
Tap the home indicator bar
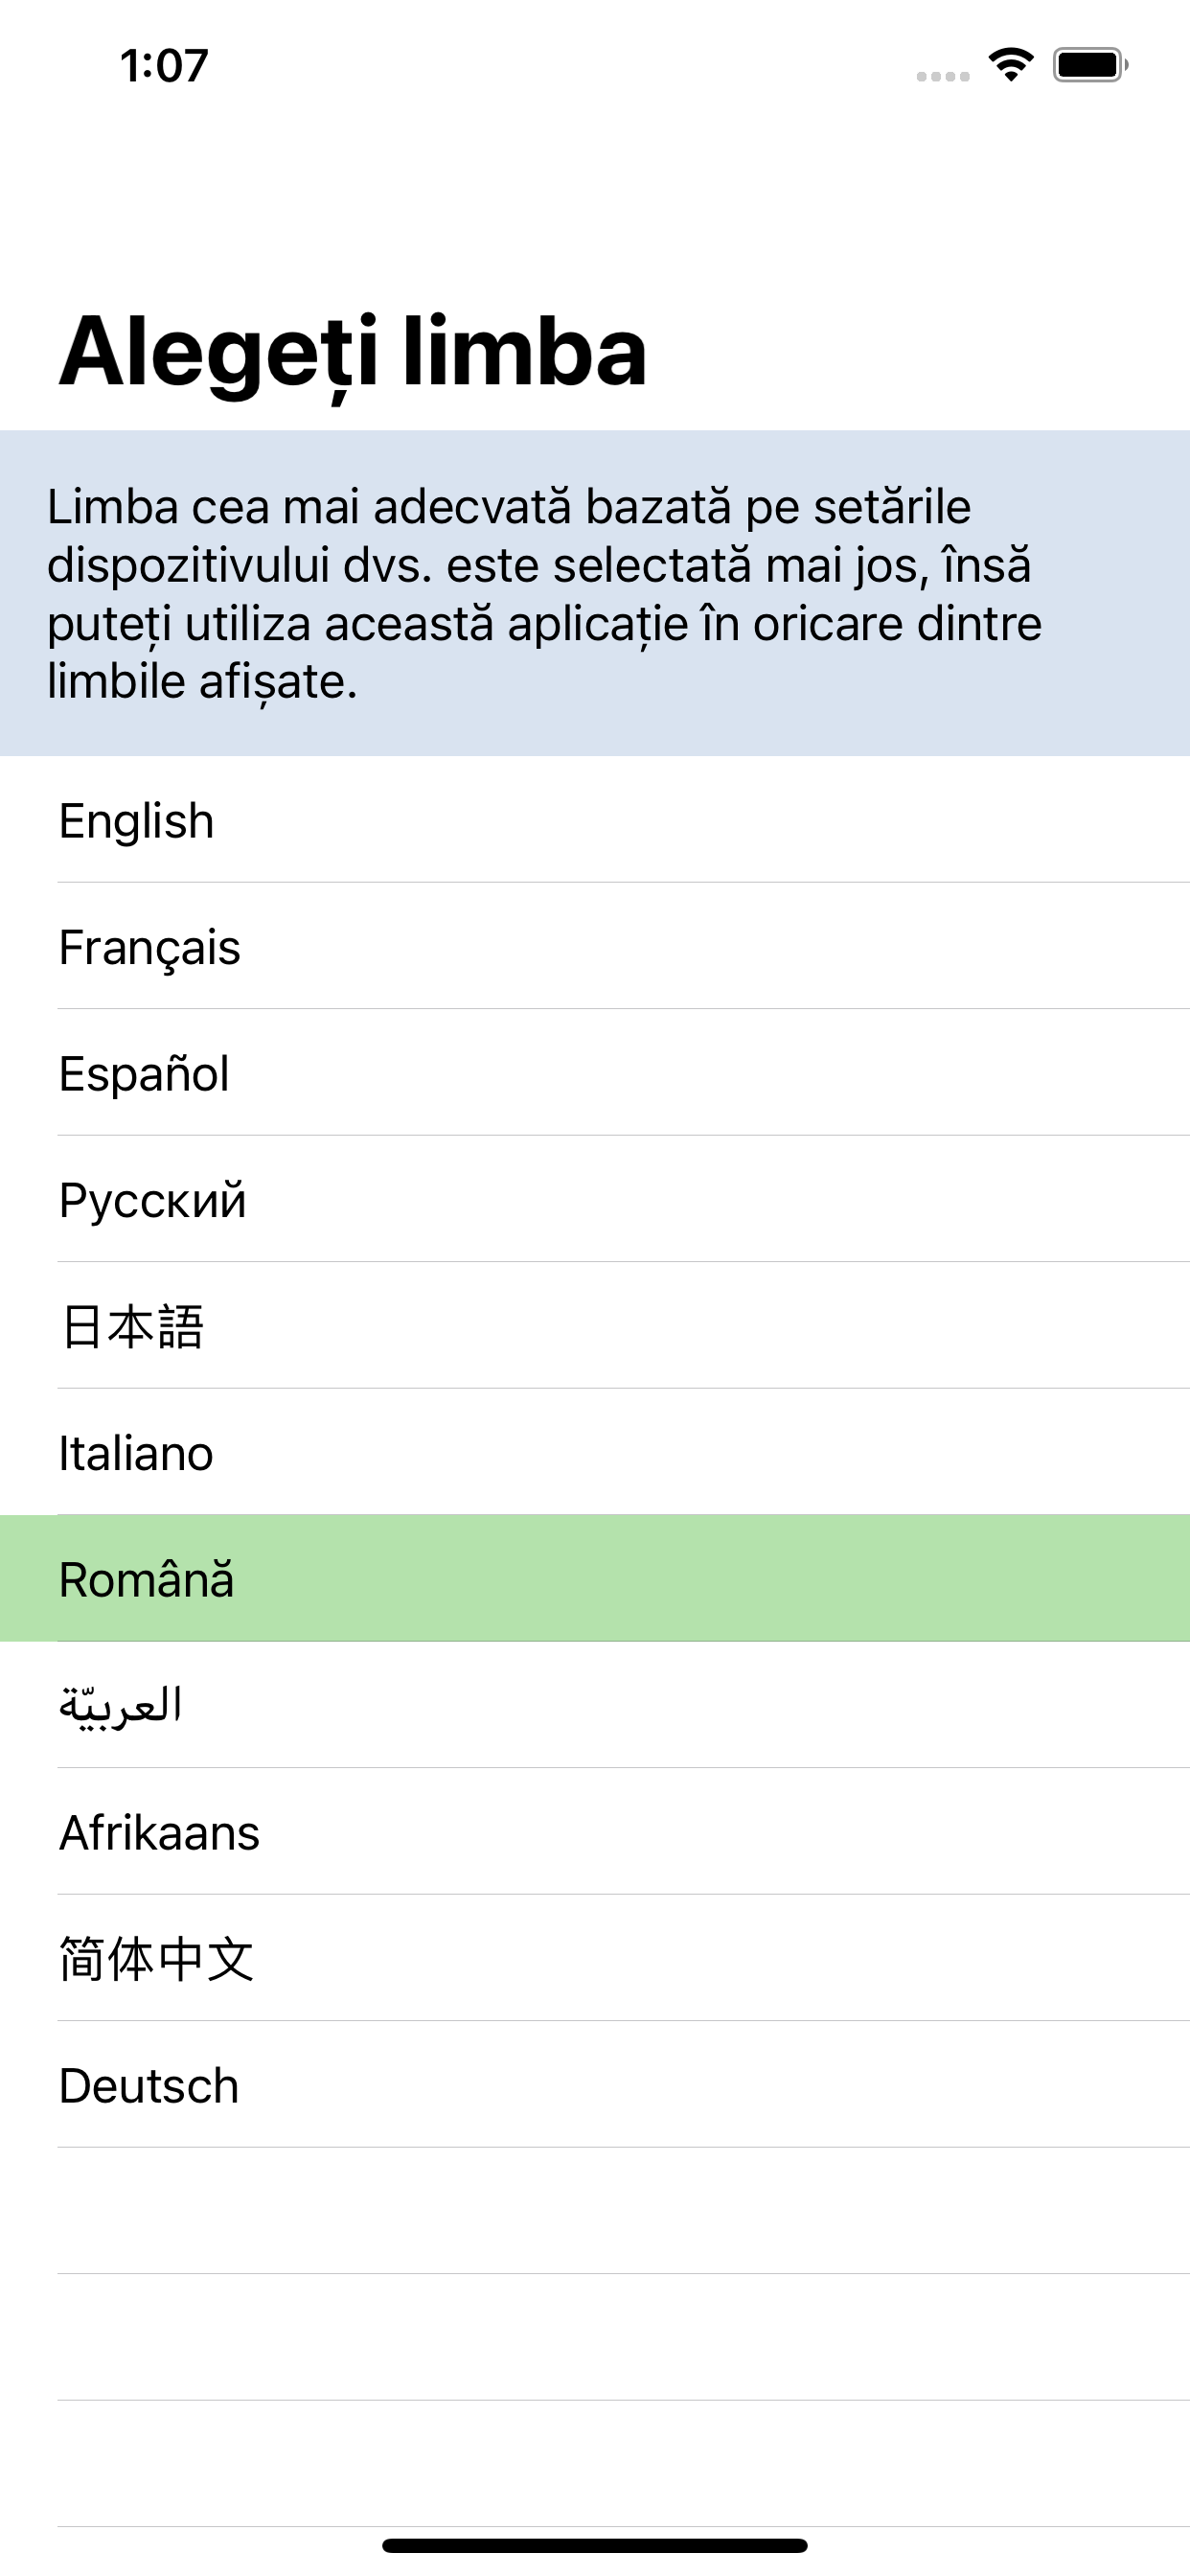tap(595, 2545)
